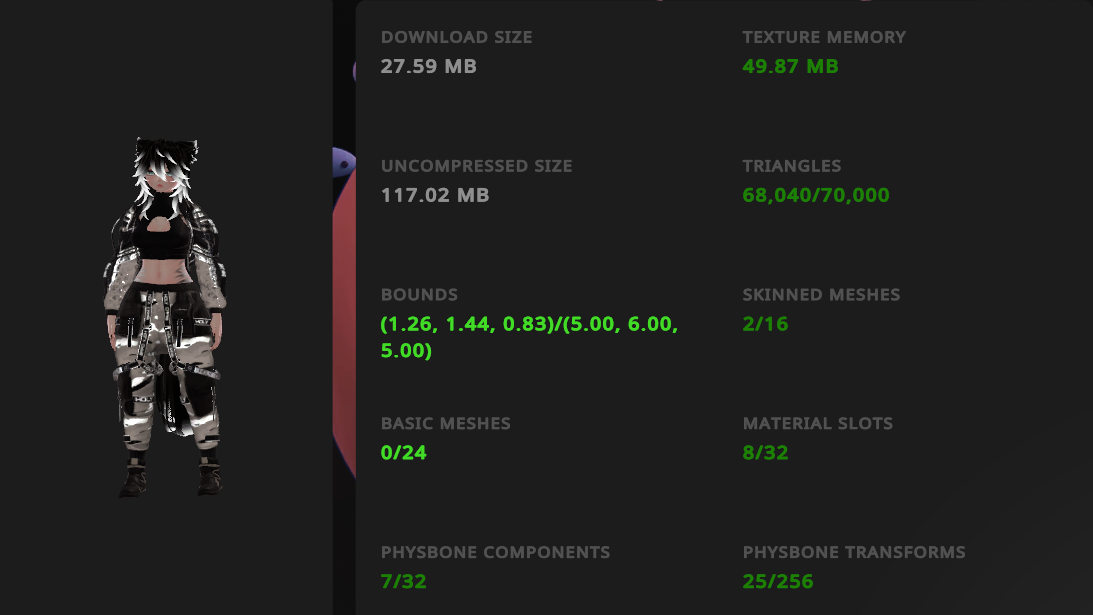This screenshot has height=615, width=1093.
Task: Select the 0/24 basic meshes value
Action: 403,453
